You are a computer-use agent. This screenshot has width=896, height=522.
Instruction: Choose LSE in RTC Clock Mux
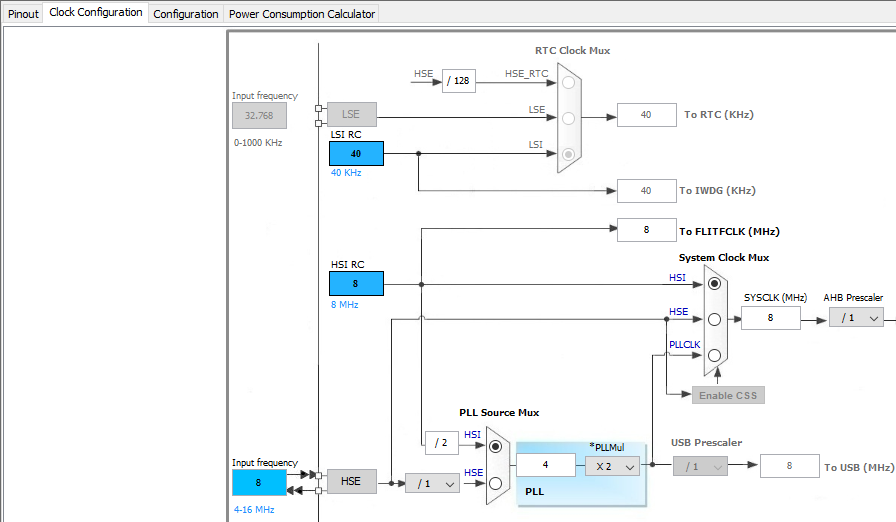point(568,118)
